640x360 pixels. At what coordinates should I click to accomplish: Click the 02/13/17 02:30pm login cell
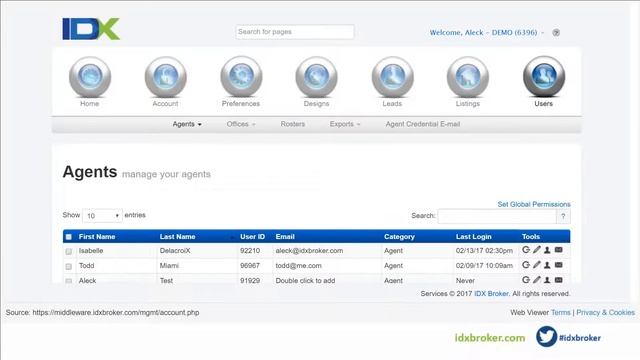point(484,251)
